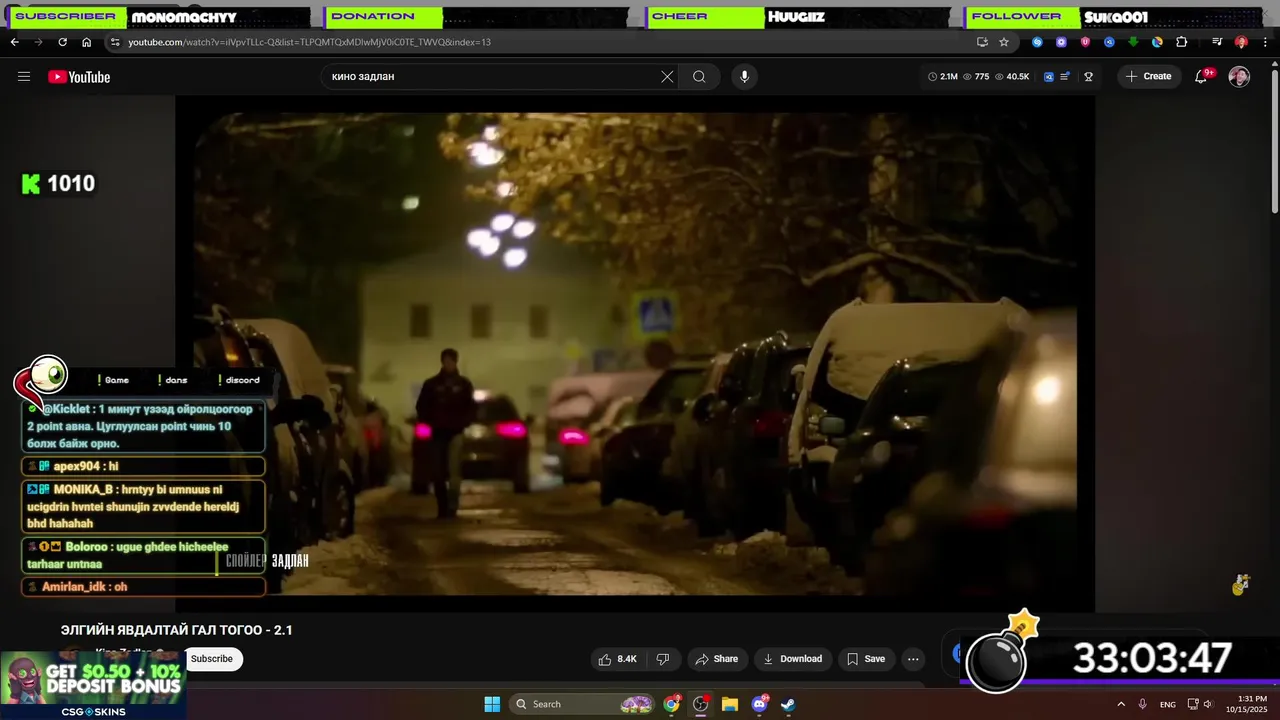Image resolution: width=1280 pixels, height=720 pixels.
Task: Share the video
Action: point(716,658)
